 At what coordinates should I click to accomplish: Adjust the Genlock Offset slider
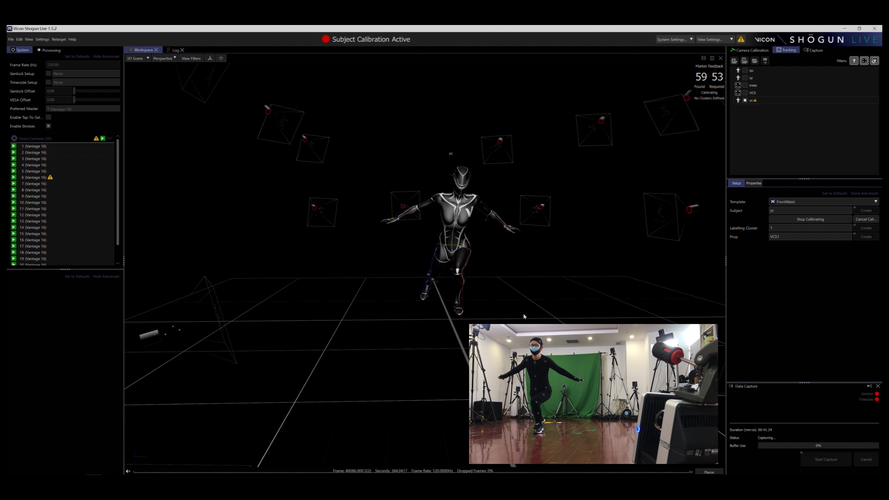(x=74, y=91)
